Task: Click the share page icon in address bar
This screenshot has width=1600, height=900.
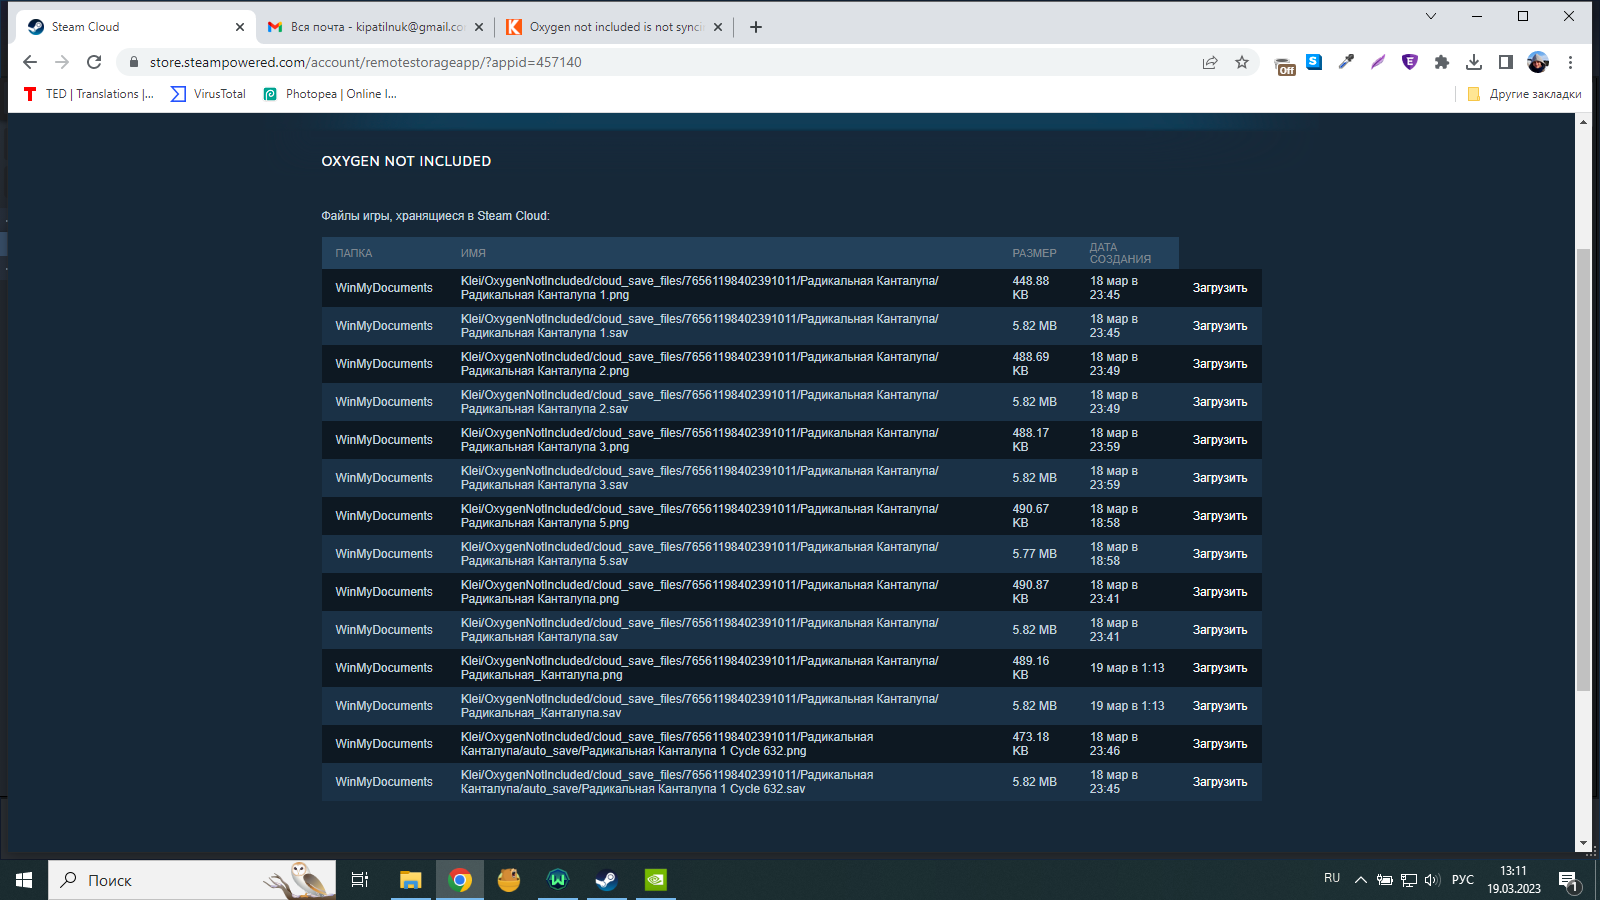Action: (x=1210, y=62)
